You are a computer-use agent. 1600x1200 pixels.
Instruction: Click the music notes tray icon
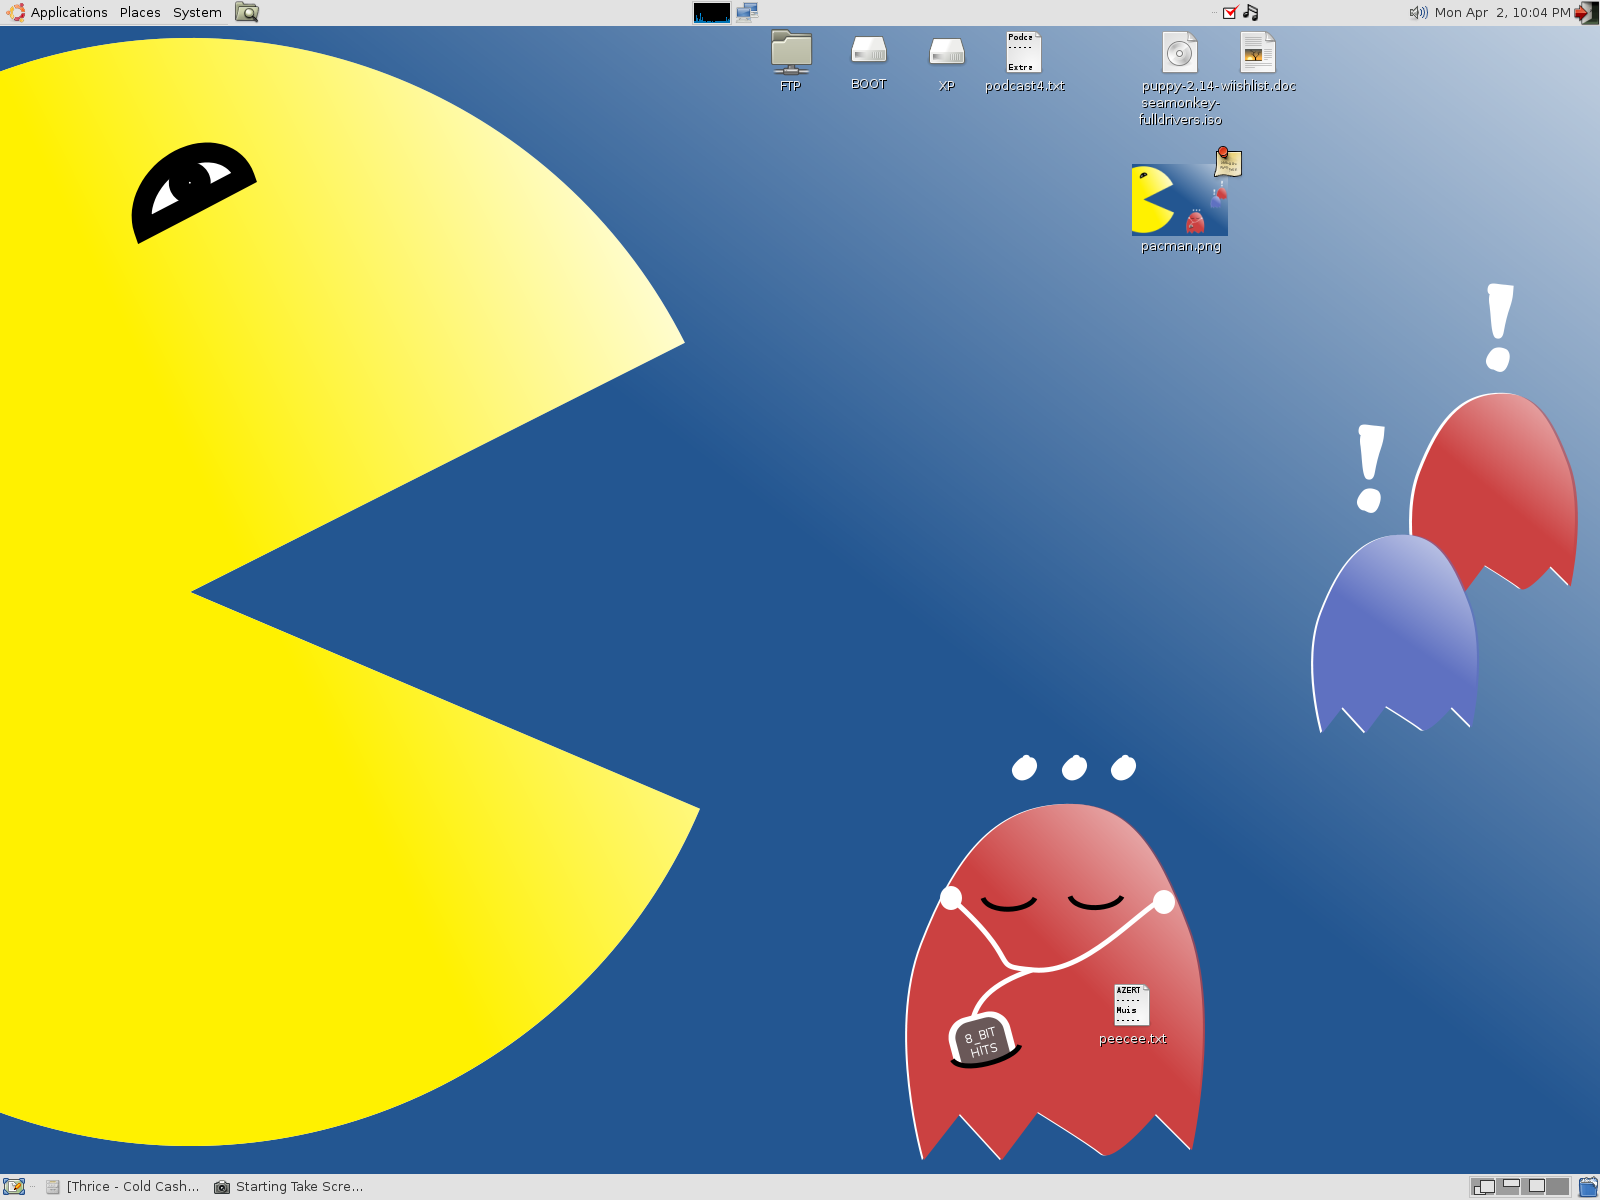point(1250,12)
